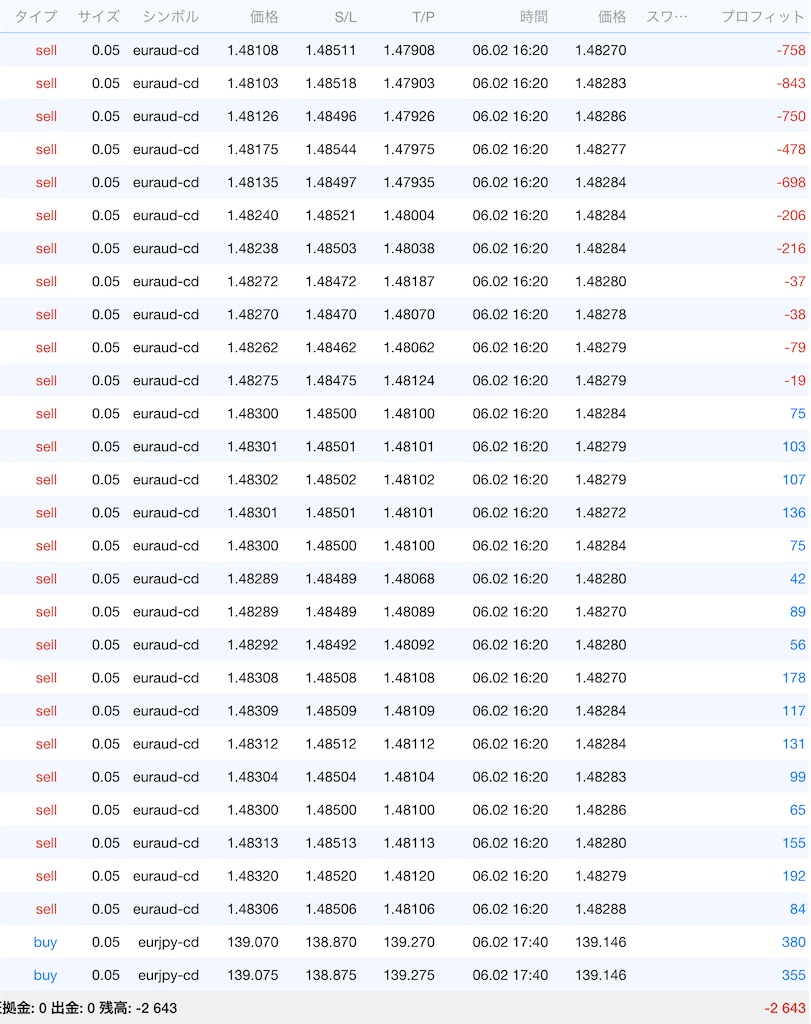Screen dimensions: 811x1024
Task: Click the take profit value 1.48187
Action: [x=409, y=281]
